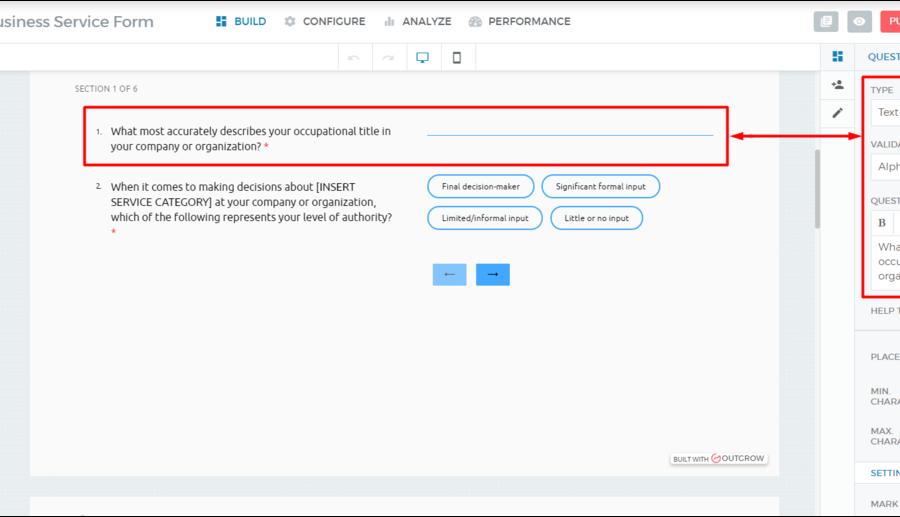Open the Type dropdown showing Text
900x517 pixels.
885,112
